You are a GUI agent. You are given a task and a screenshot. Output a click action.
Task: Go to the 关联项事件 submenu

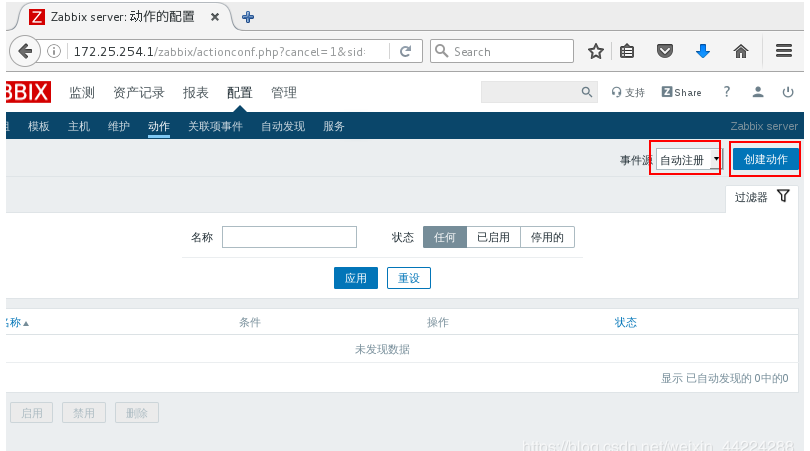[x=215, y=126]
